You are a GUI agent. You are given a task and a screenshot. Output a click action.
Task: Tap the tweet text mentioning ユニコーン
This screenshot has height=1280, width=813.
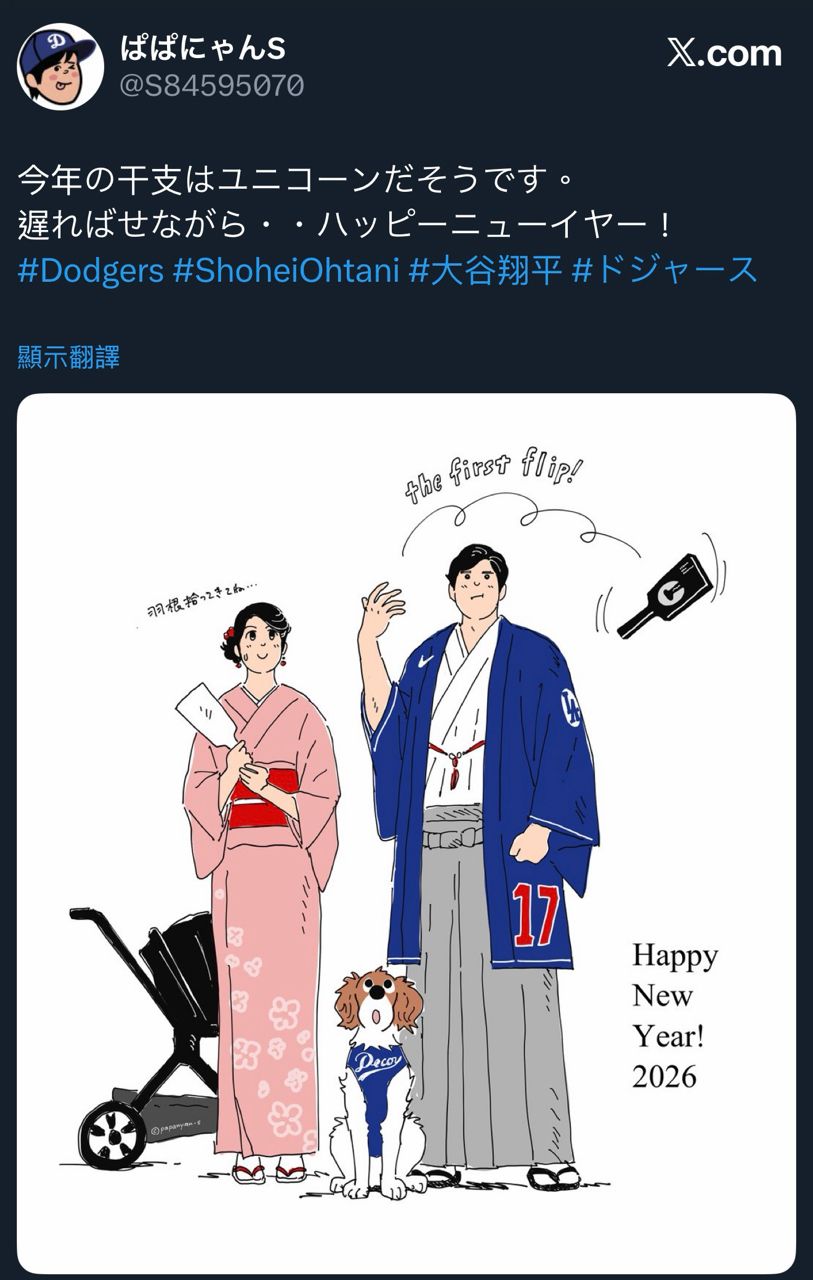[296, 182]
